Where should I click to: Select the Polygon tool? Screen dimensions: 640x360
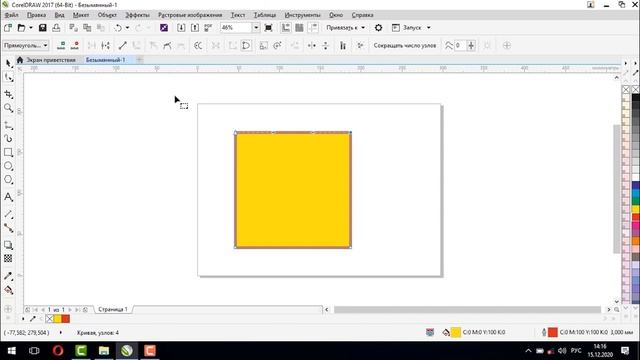[x=8, y=180]
